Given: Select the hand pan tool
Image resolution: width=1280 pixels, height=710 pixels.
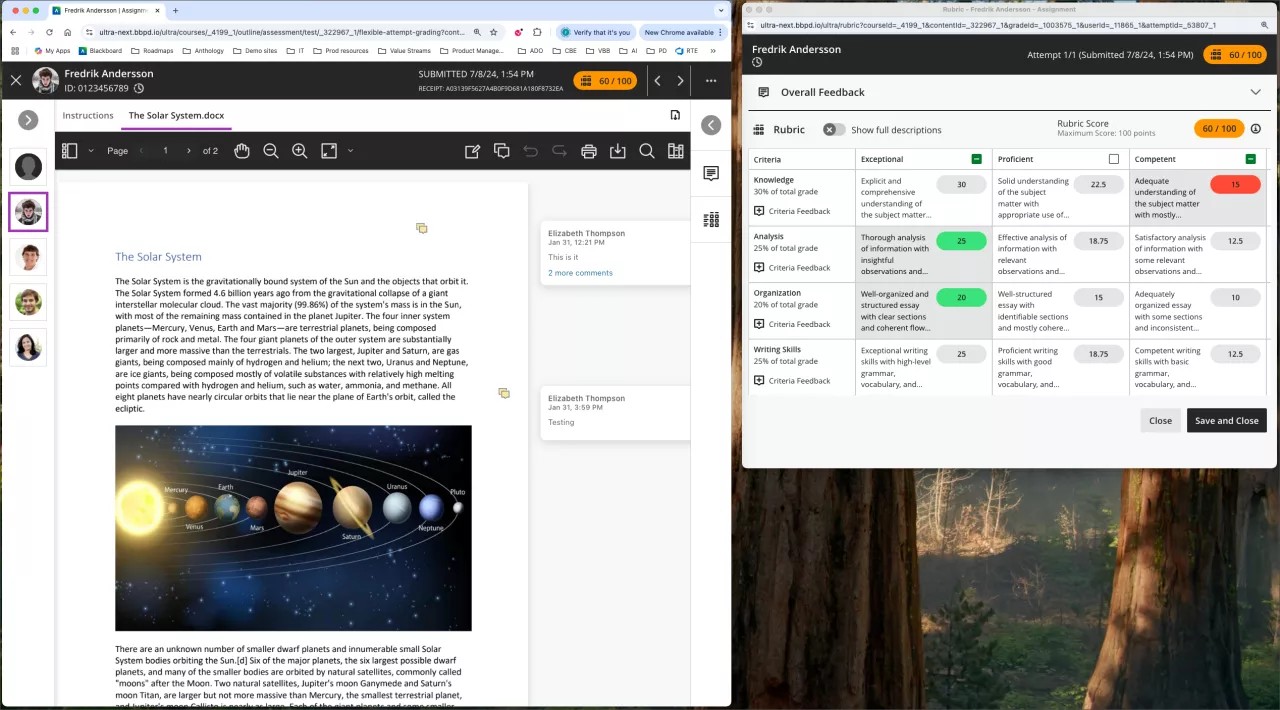Looking at the screenshot, I should point(242,150).
